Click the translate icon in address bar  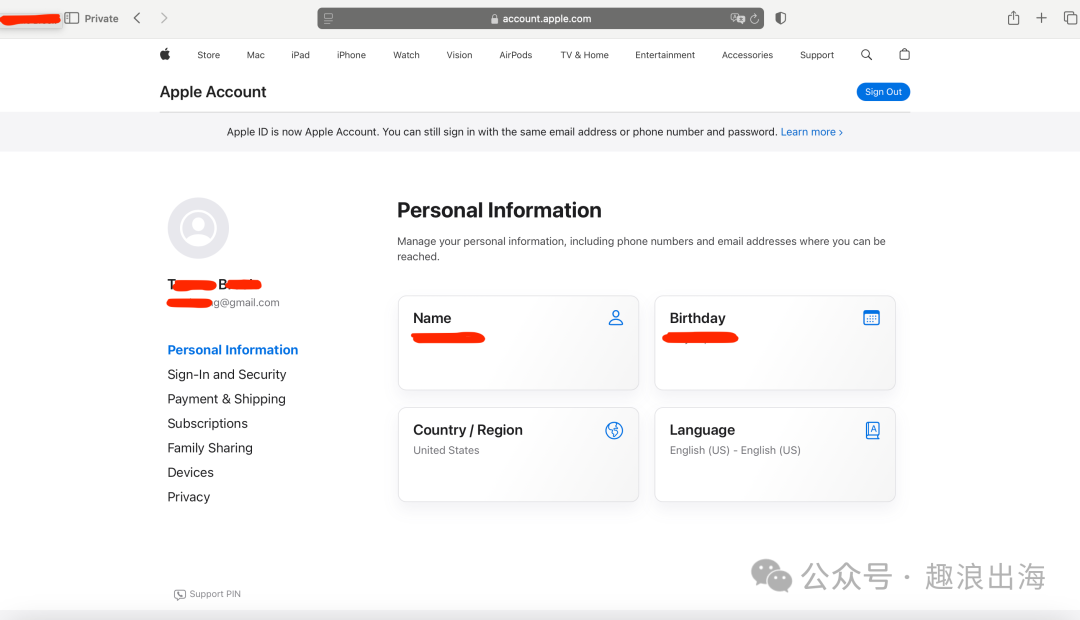(738, 19)
